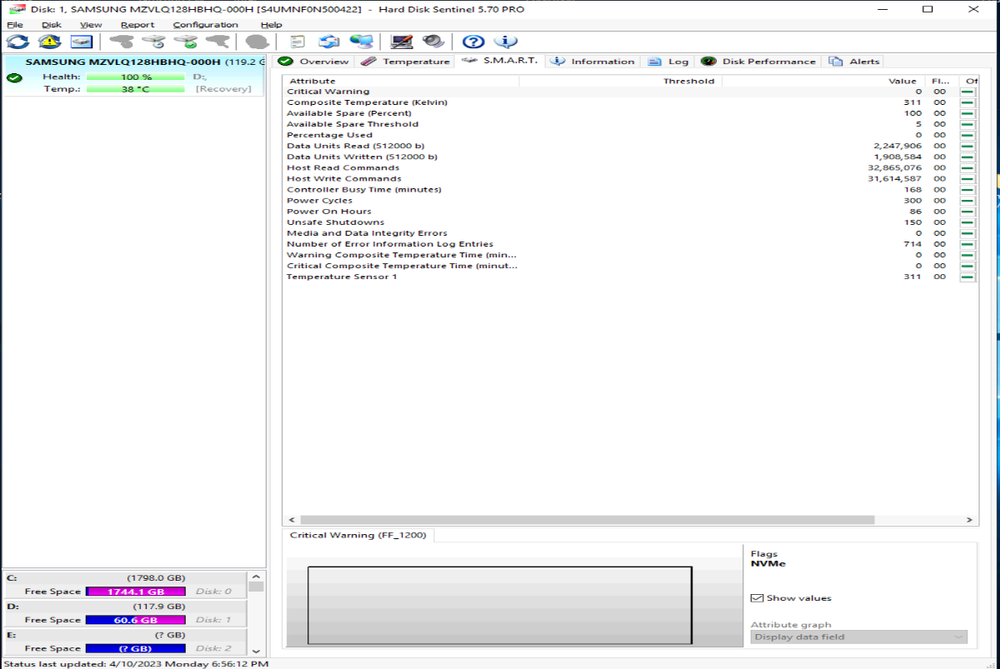Open the Report menu
Viewport: 1000px width, 669px height.
[137, 25]
